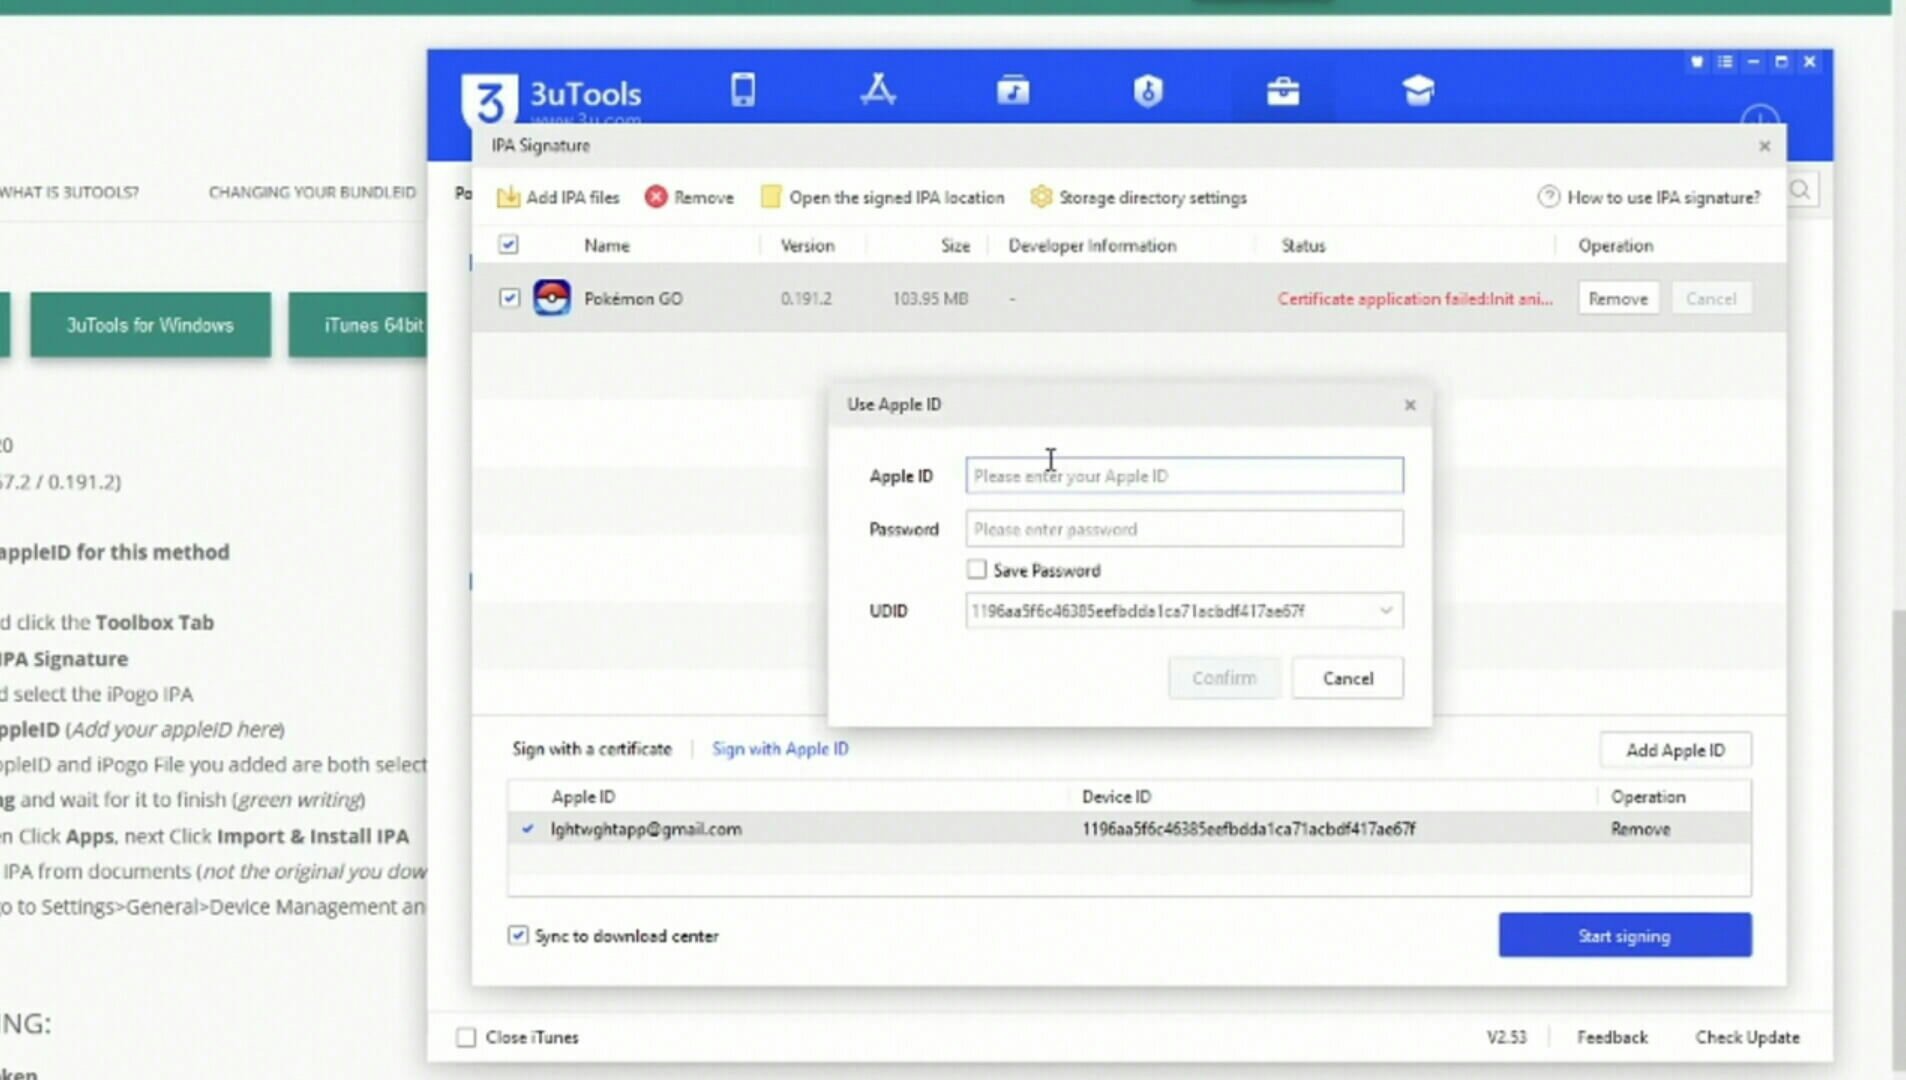Close the IPA Signature window
Screen dimensions: 1906x1080
[x=1765, y=146]
